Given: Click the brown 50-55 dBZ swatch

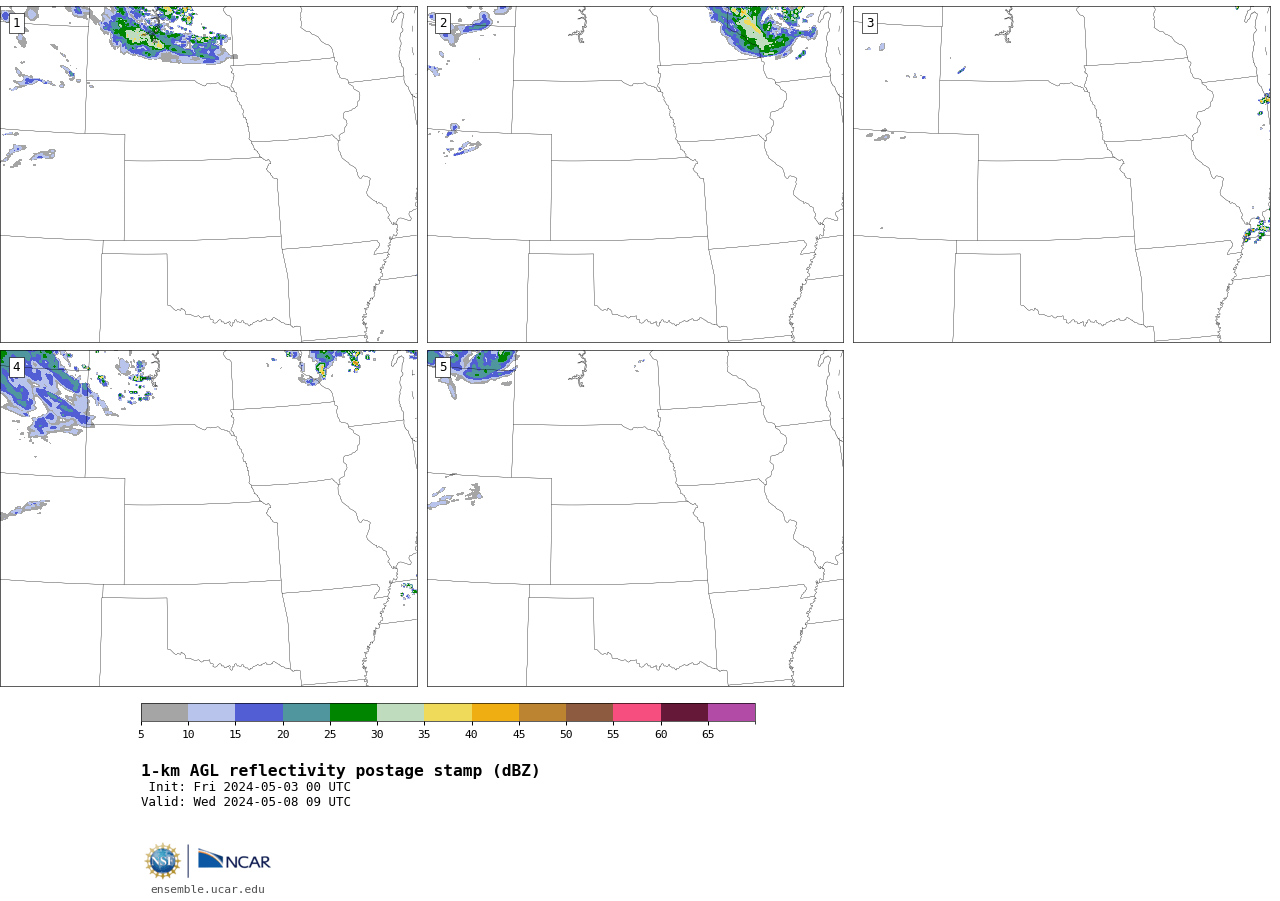Looking at the screenshot, I should coord(590,713).
